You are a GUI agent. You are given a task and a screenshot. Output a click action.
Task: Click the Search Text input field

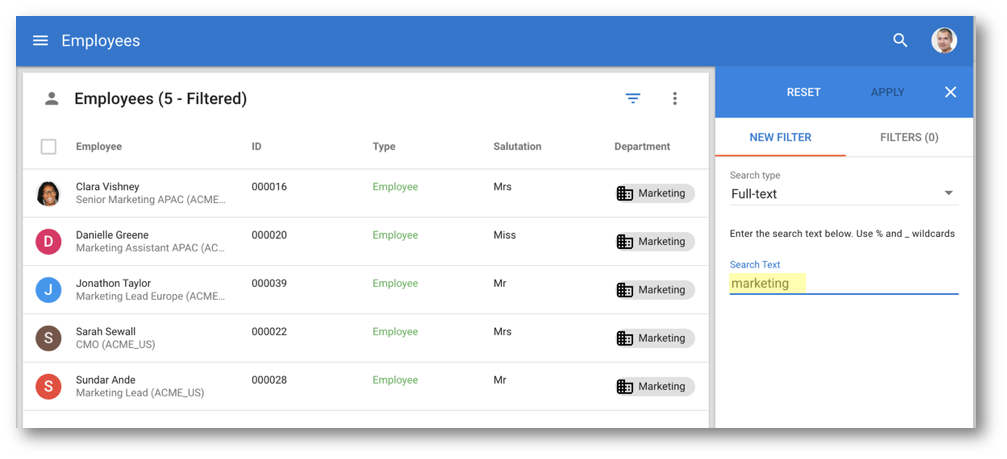click(x=844, y=283)
